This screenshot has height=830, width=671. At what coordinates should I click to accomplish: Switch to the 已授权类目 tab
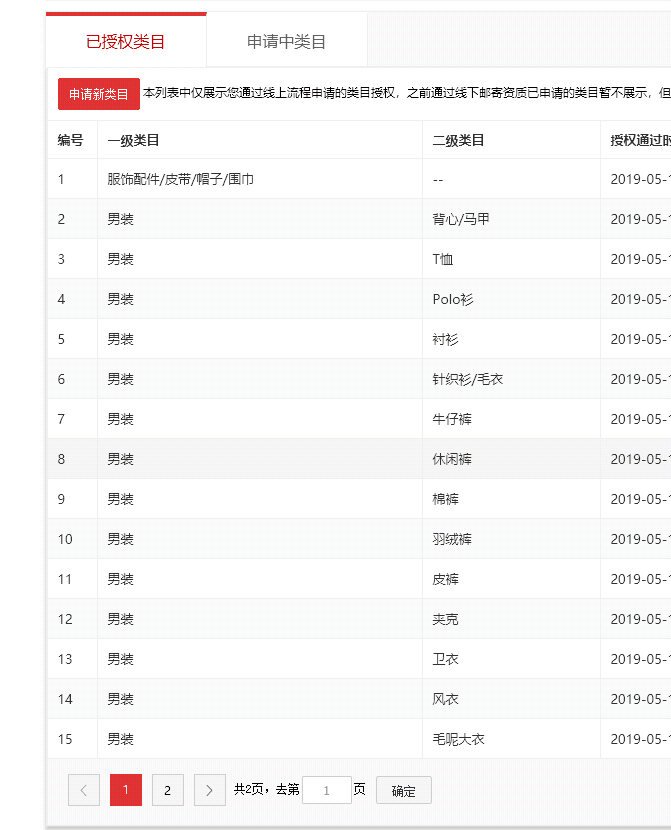[x=125, y=41]
